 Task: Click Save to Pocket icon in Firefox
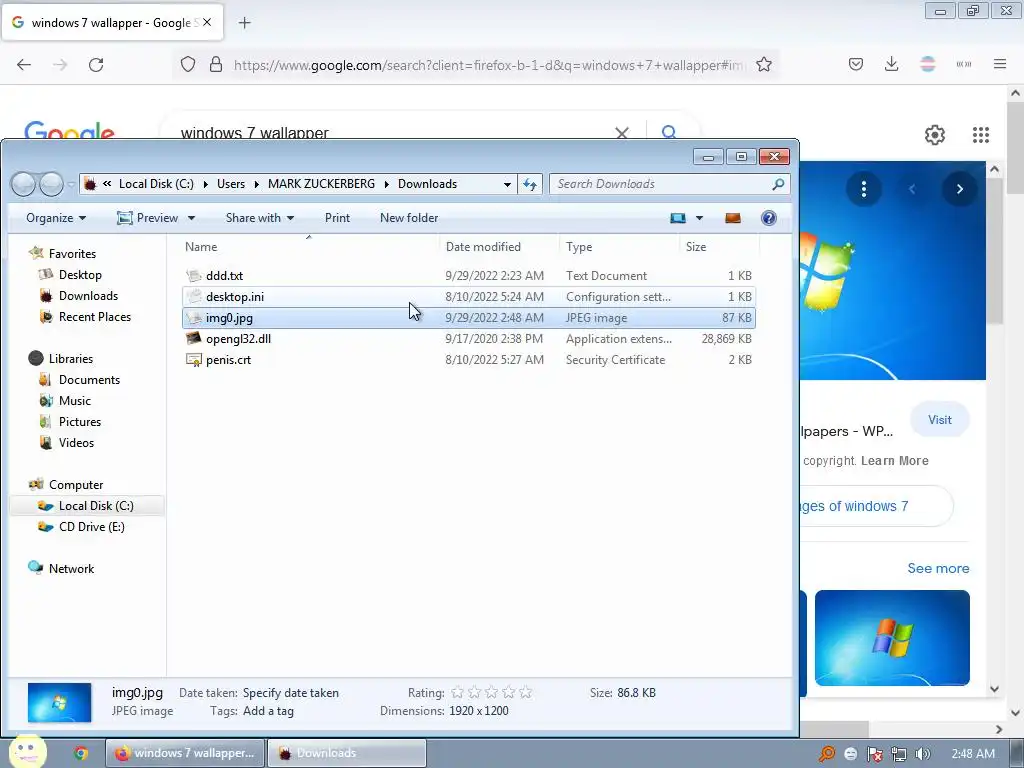[856, 64]
